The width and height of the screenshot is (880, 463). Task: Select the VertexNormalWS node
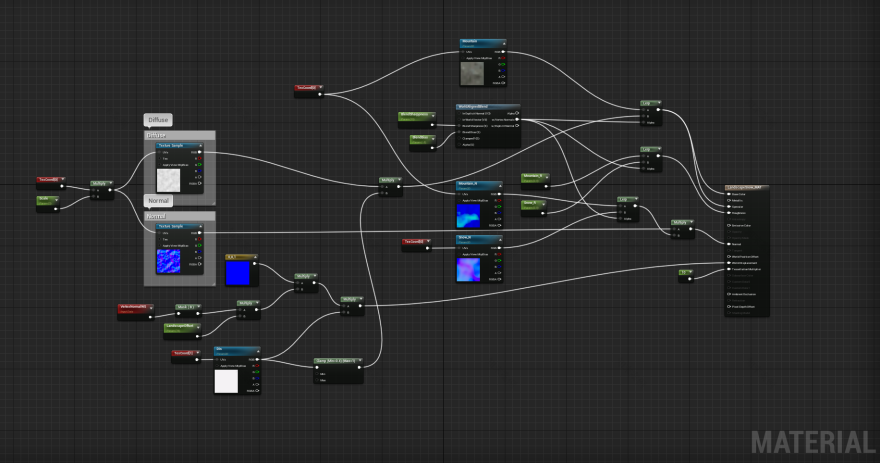(133, 307)
